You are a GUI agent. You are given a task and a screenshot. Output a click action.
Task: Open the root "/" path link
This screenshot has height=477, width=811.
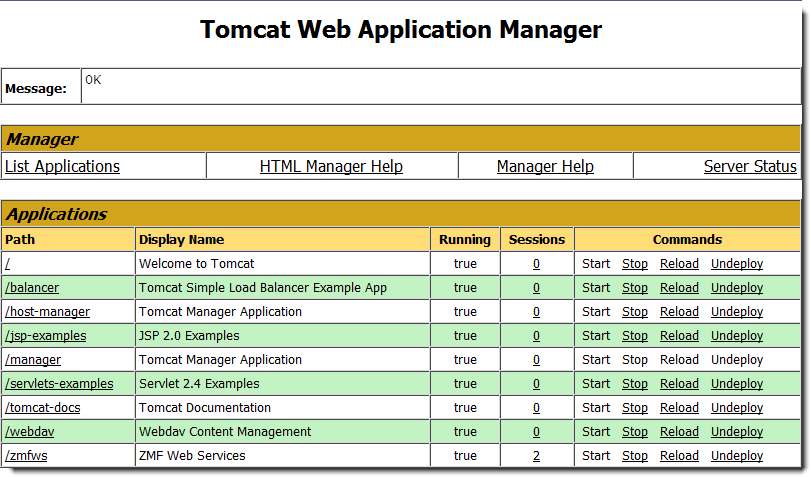click(8, 264)
